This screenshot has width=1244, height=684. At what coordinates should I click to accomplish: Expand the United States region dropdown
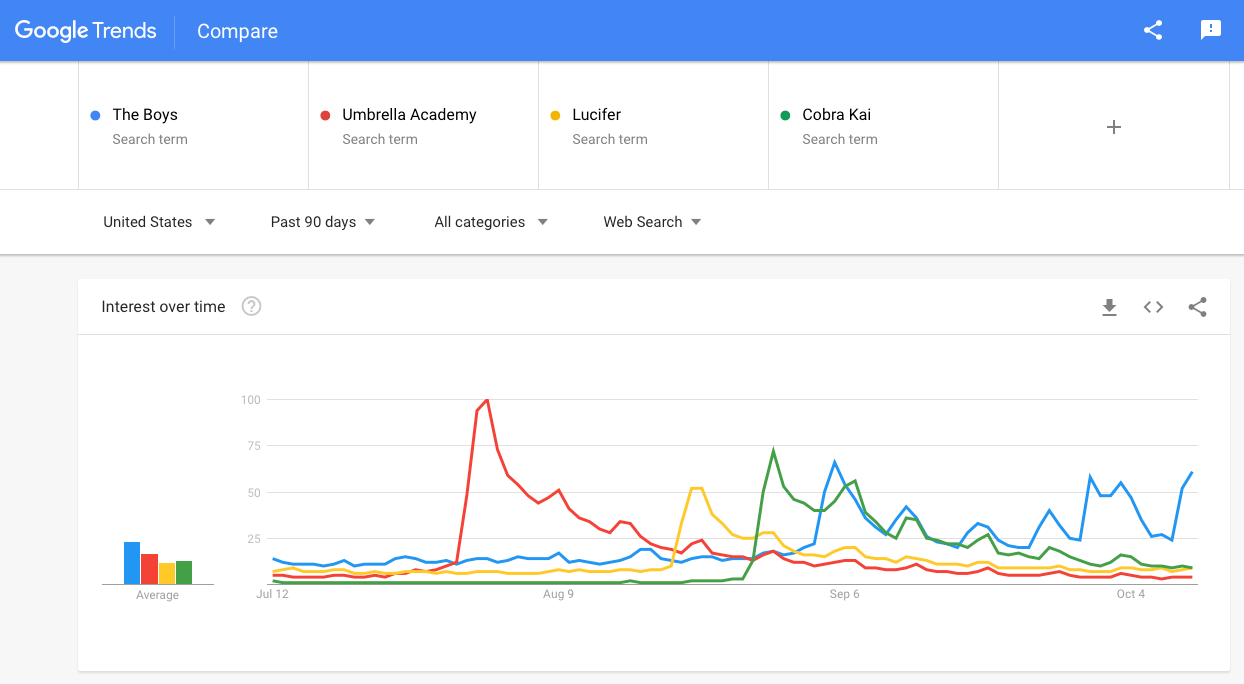click(159, 222)
